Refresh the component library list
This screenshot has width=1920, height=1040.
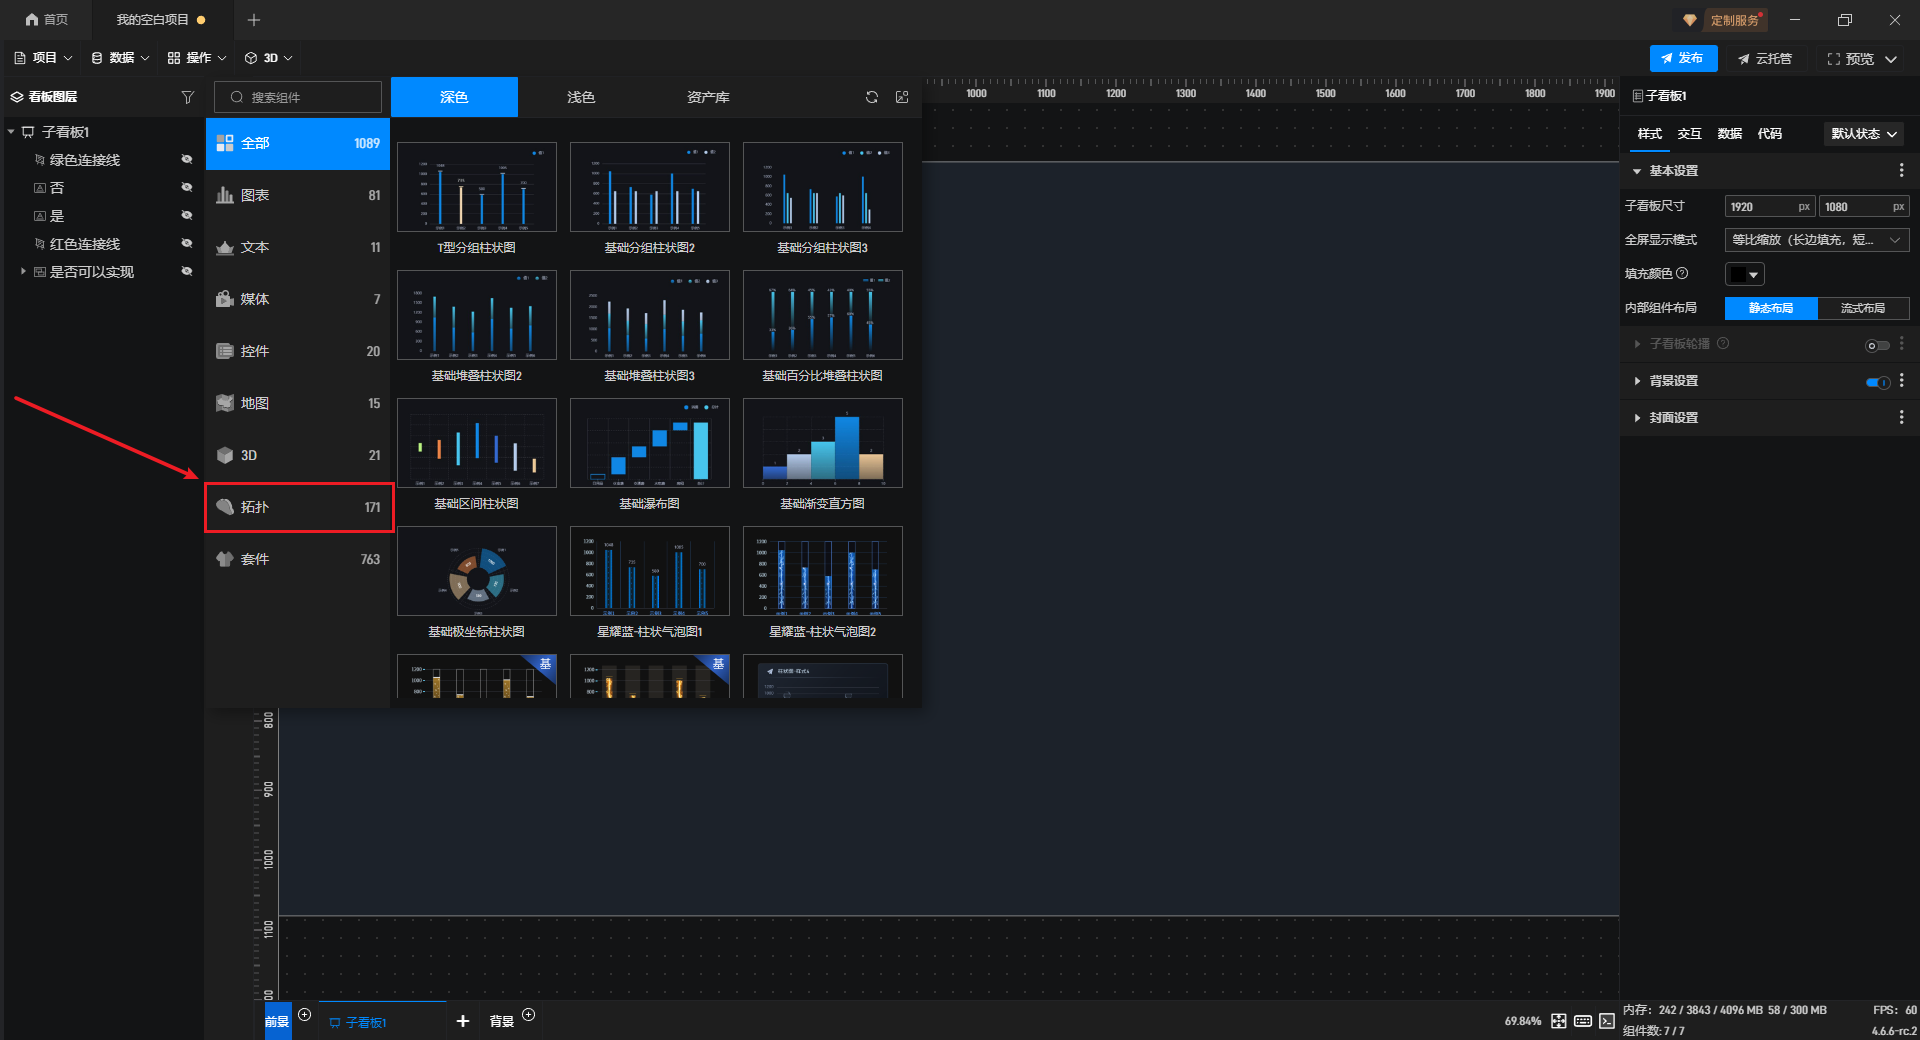click(872, 97)
